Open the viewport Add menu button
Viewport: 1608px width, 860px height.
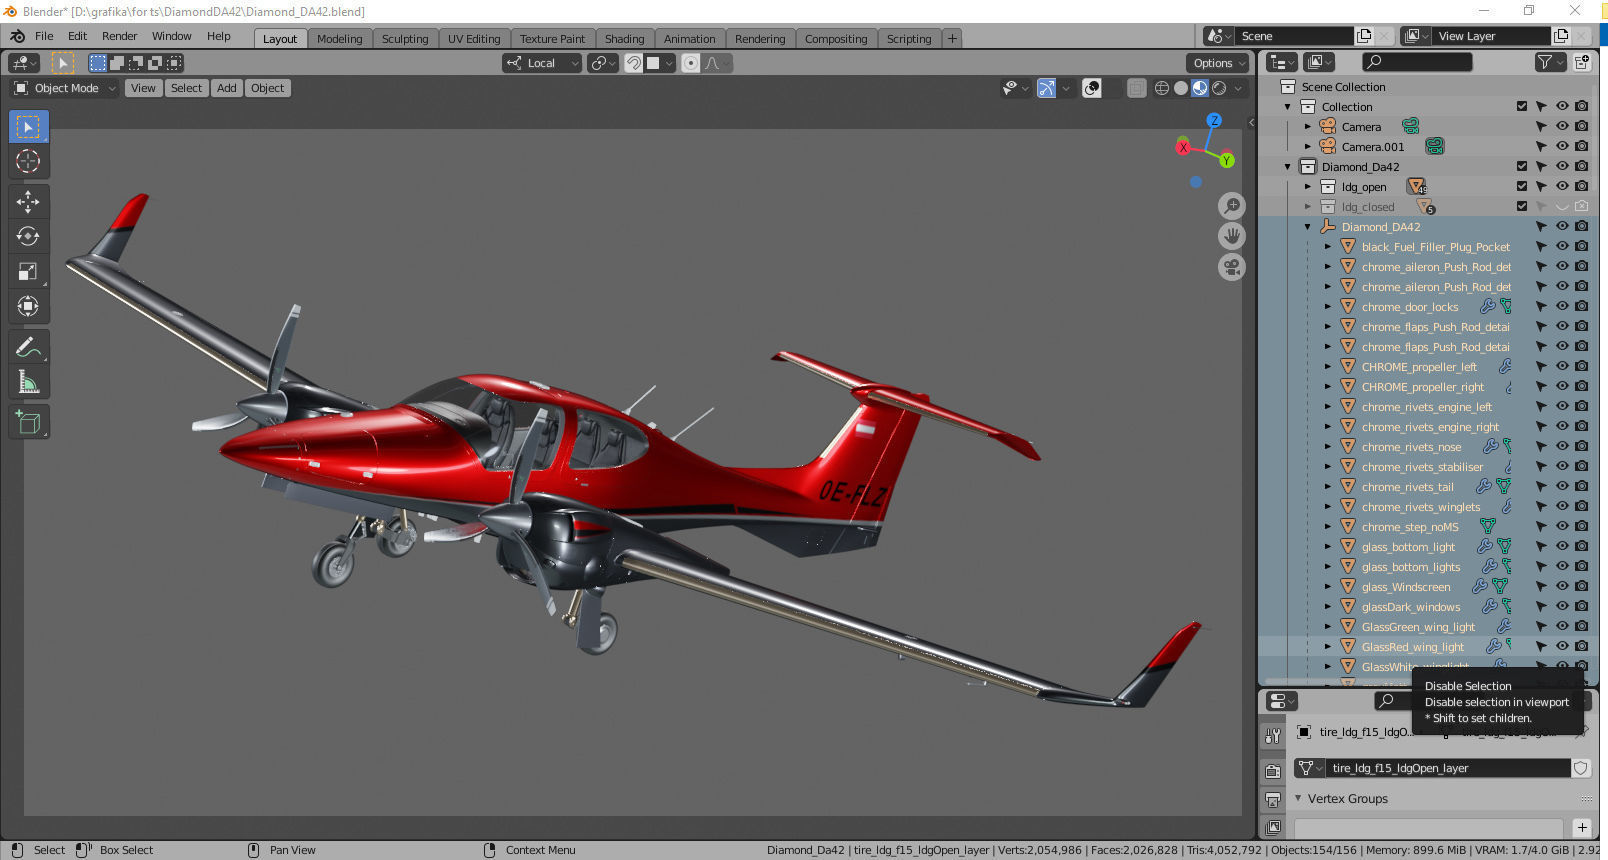[227, 88]
